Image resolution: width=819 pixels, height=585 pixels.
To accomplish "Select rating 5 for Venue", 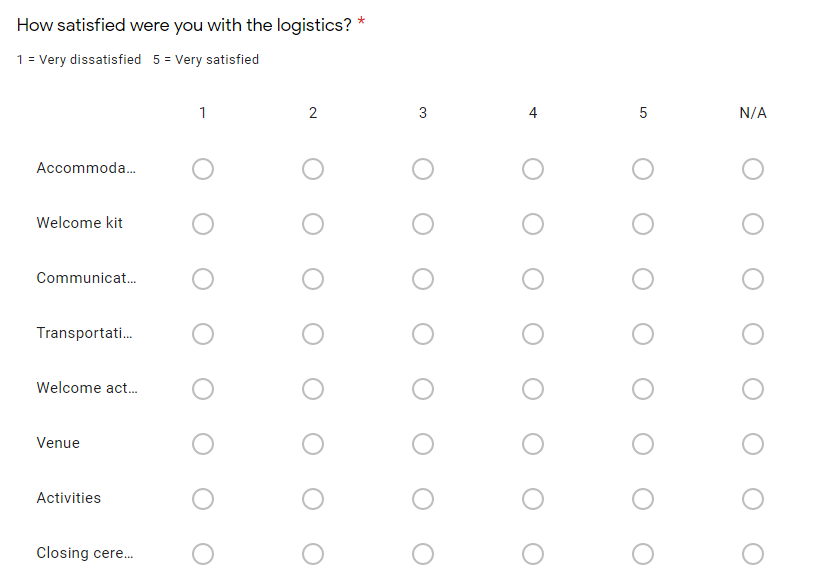I will (643, 444).
